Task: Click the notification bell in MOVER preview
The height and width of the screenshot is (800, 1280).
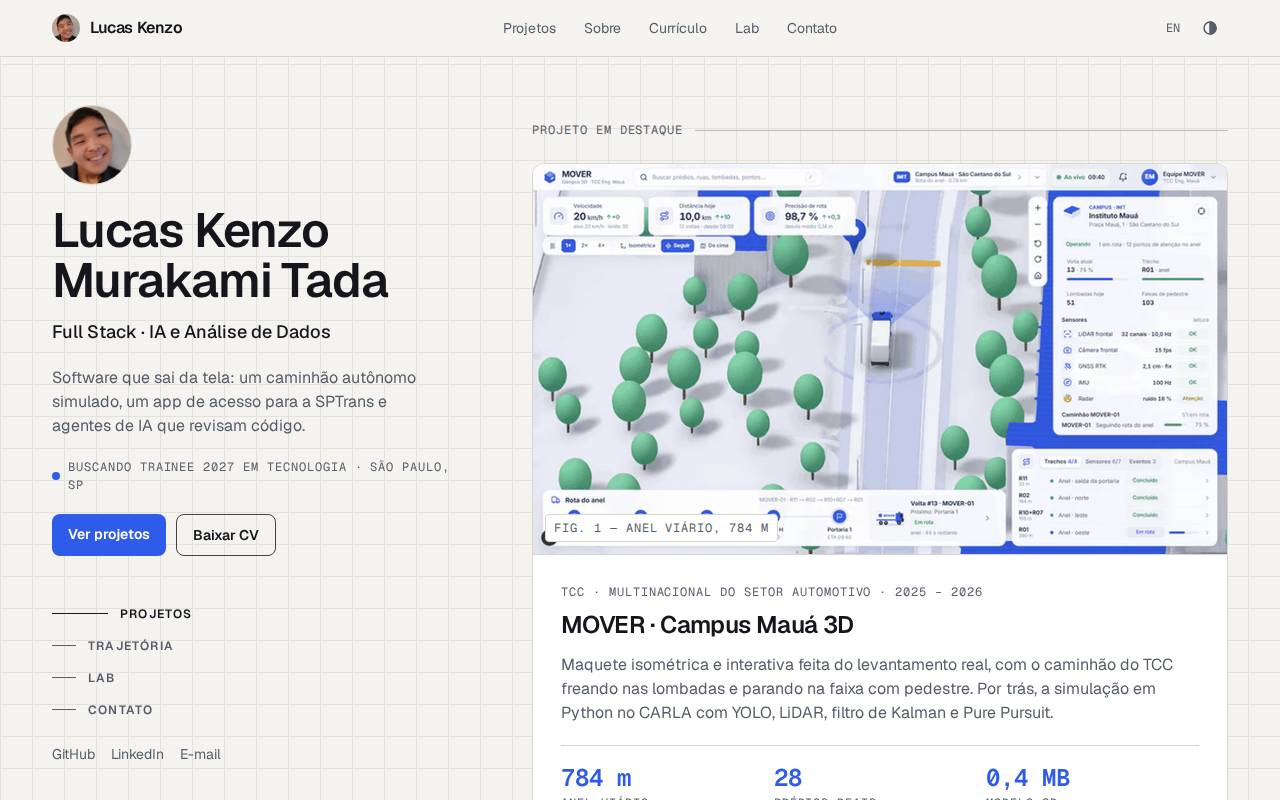Action: (1123, 177)
